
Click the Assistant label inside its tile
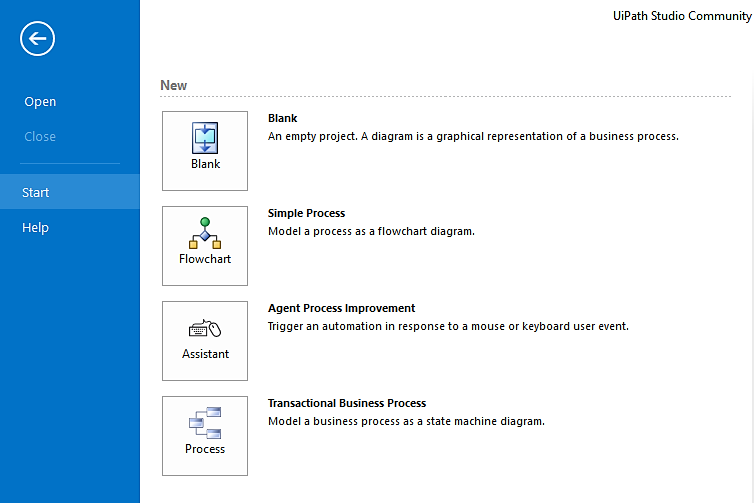205,354
